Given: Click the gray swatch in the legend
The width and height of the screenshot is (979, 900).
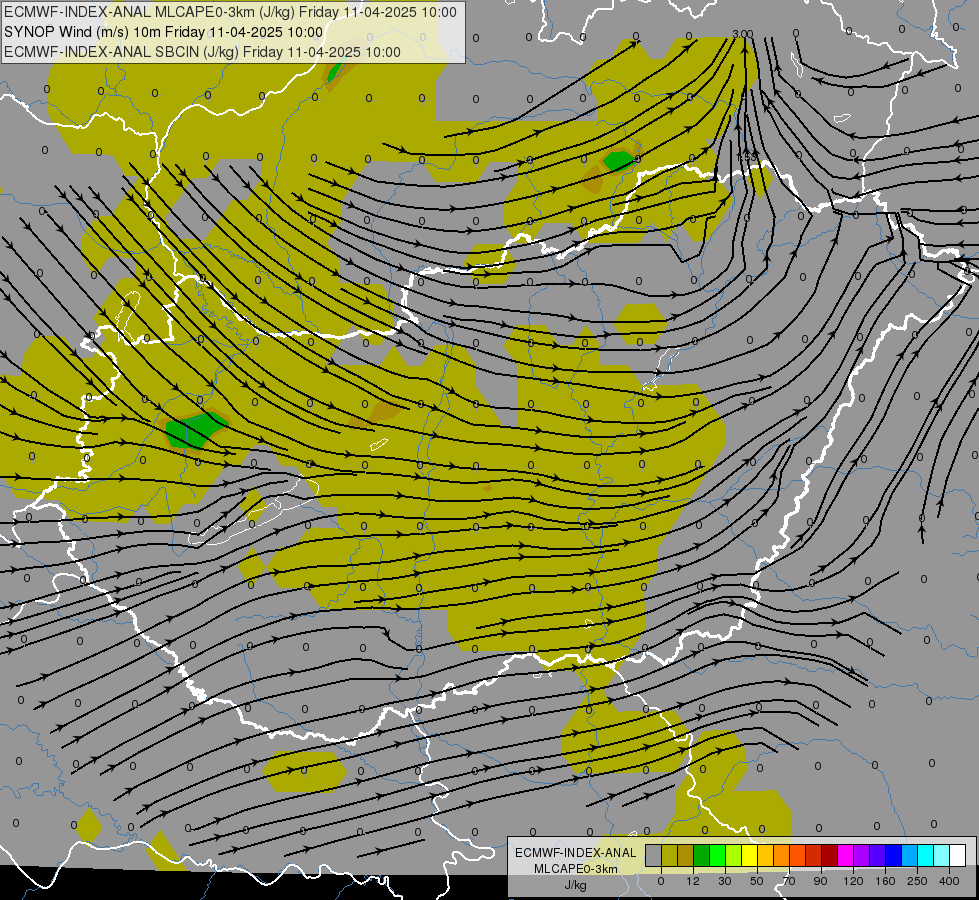Looking at the screenshot, I should (x=653, y=855).
